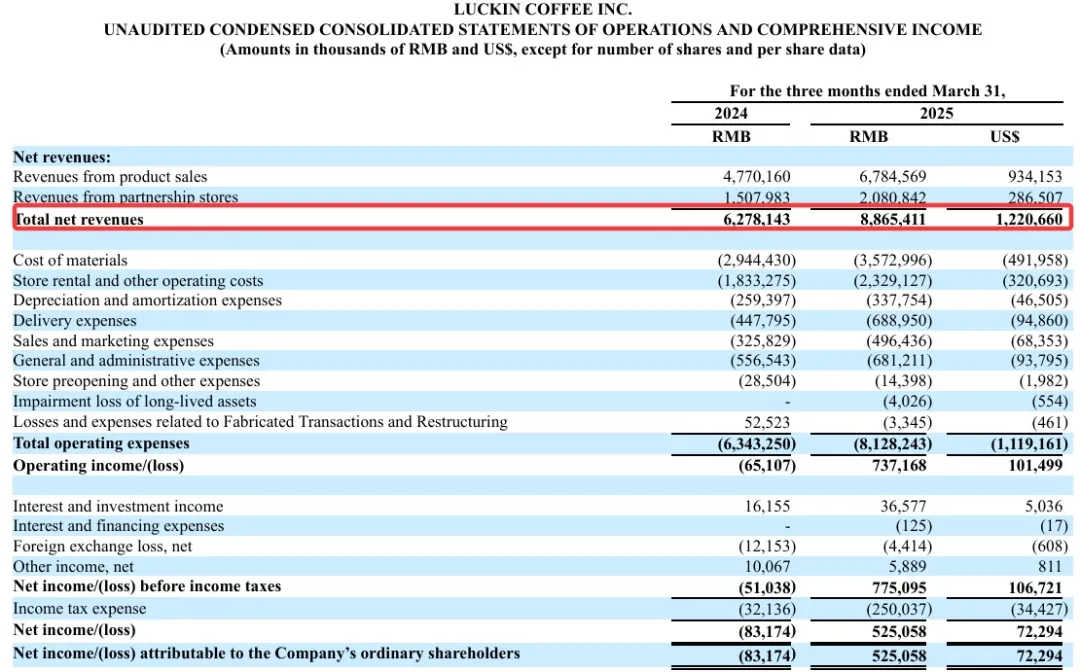Select Fabricated Transactions 2024 value 52,523

click(x=767, y=422)
